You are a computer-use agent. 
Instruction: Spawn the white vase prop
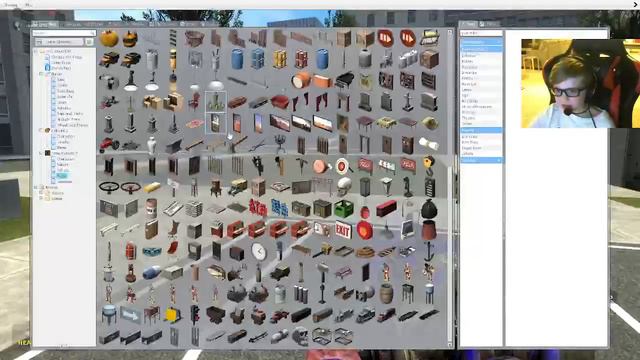click(x=151, y=145)
